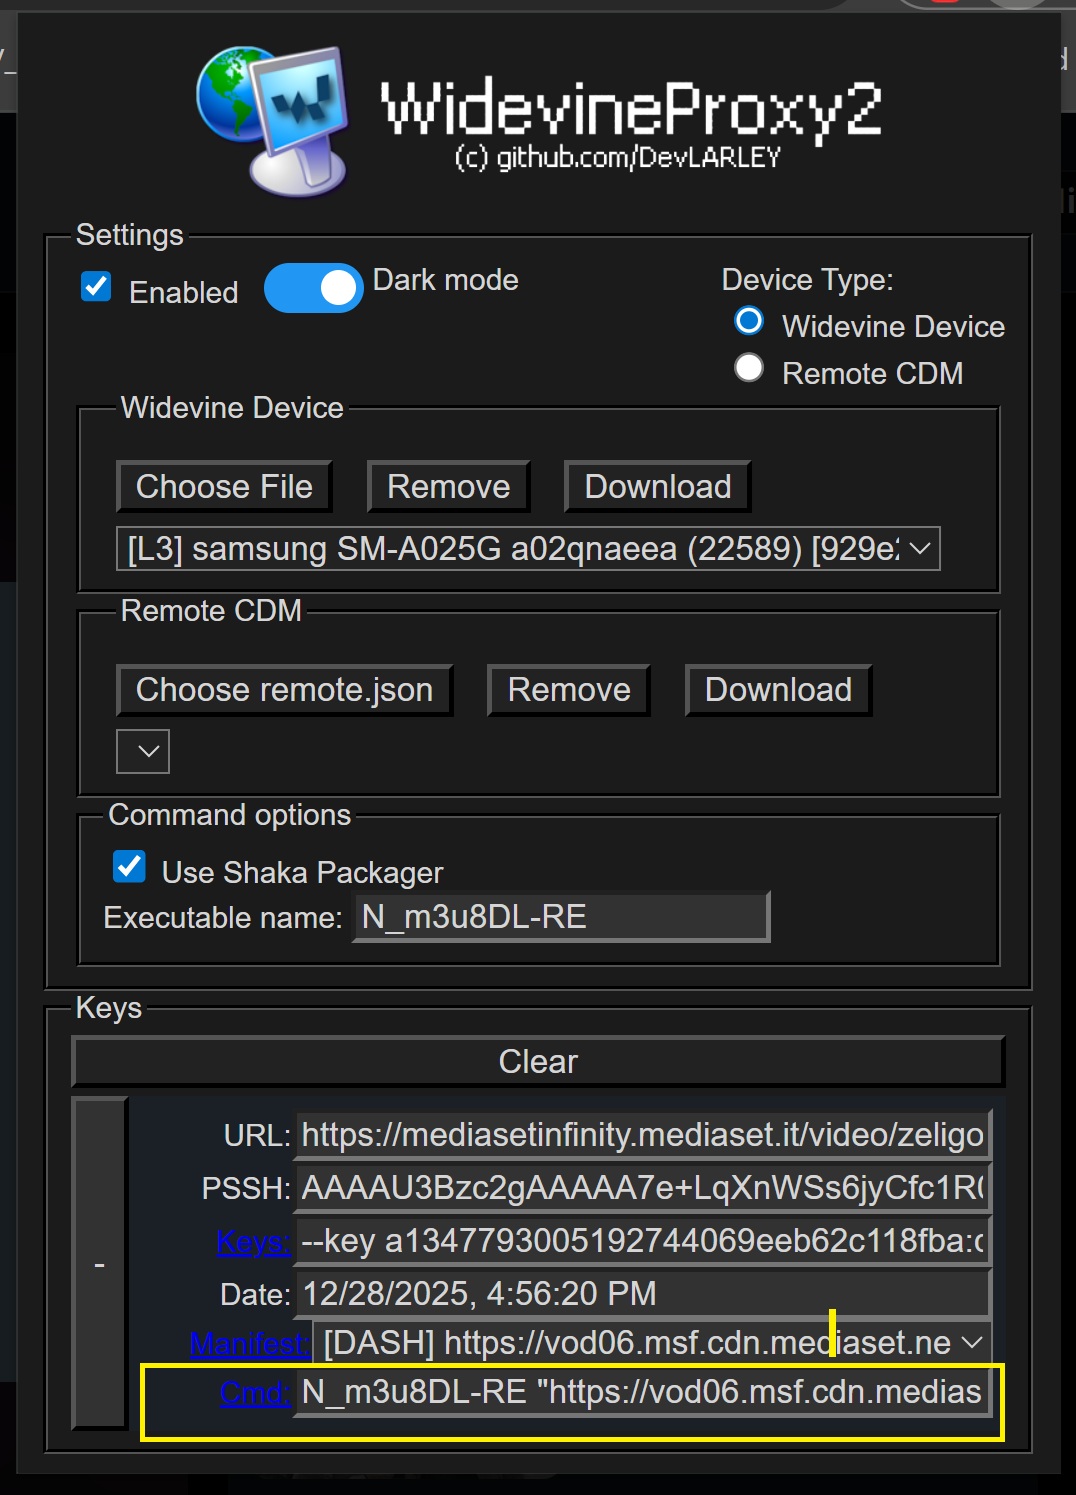Image resolution: width=1076 pixels, height=1495 pixels.
Task: Click the Choose remote.json button
Action: point(284,690)
